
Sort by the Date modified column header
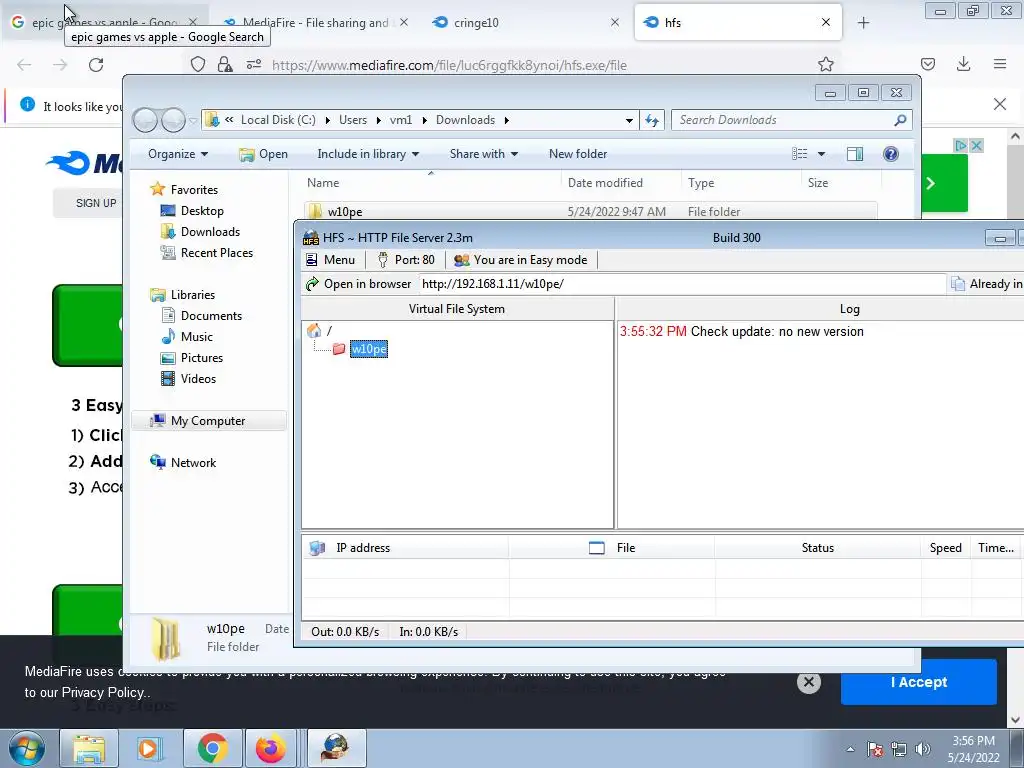[620, 184]
